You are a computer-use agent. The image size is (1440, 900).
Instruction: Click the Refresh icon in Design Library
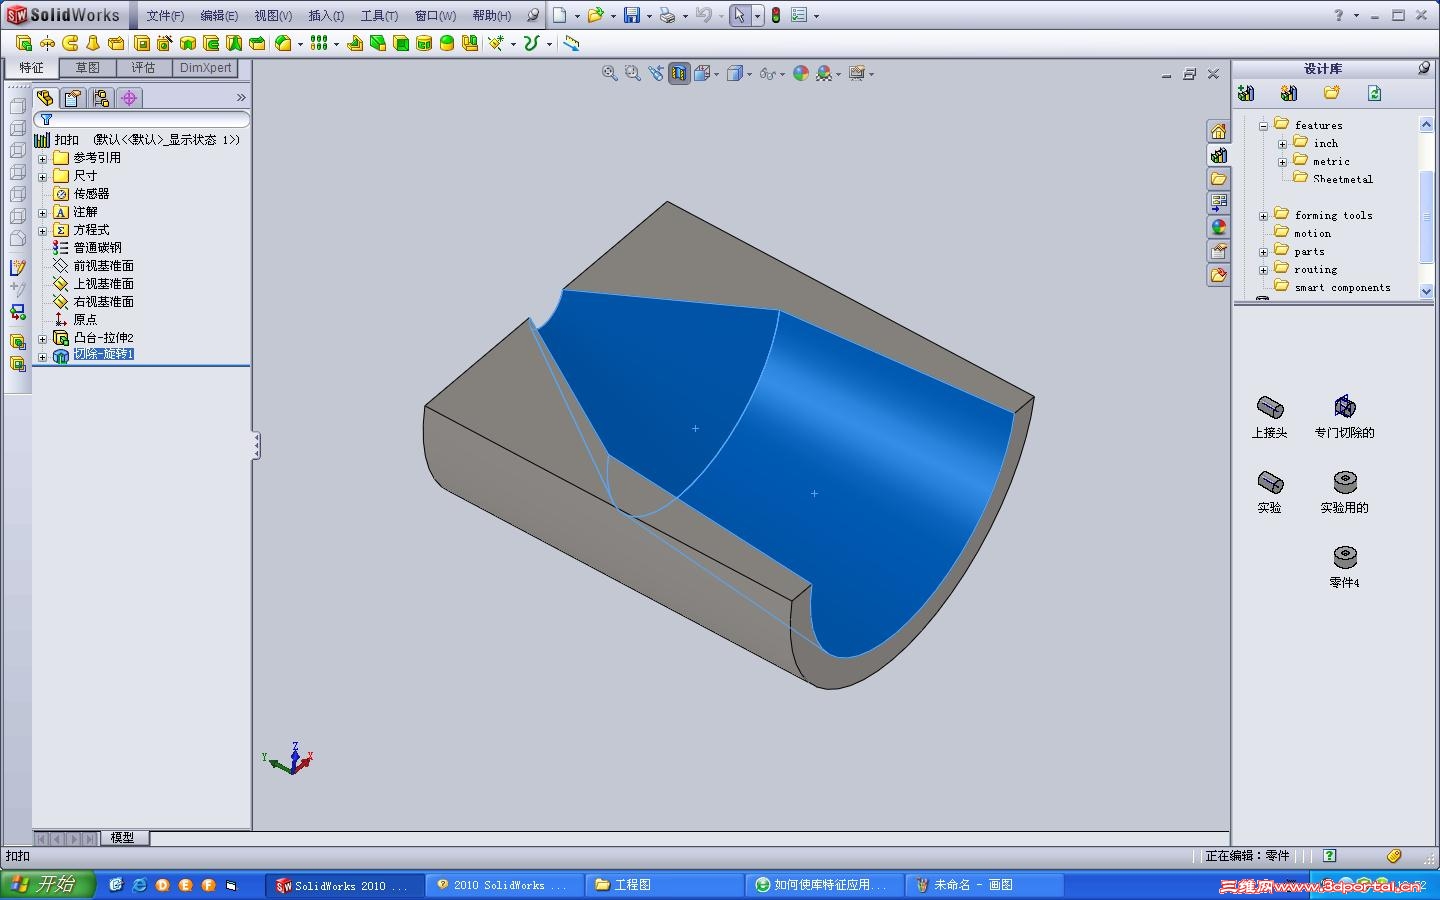(1375, 93)
